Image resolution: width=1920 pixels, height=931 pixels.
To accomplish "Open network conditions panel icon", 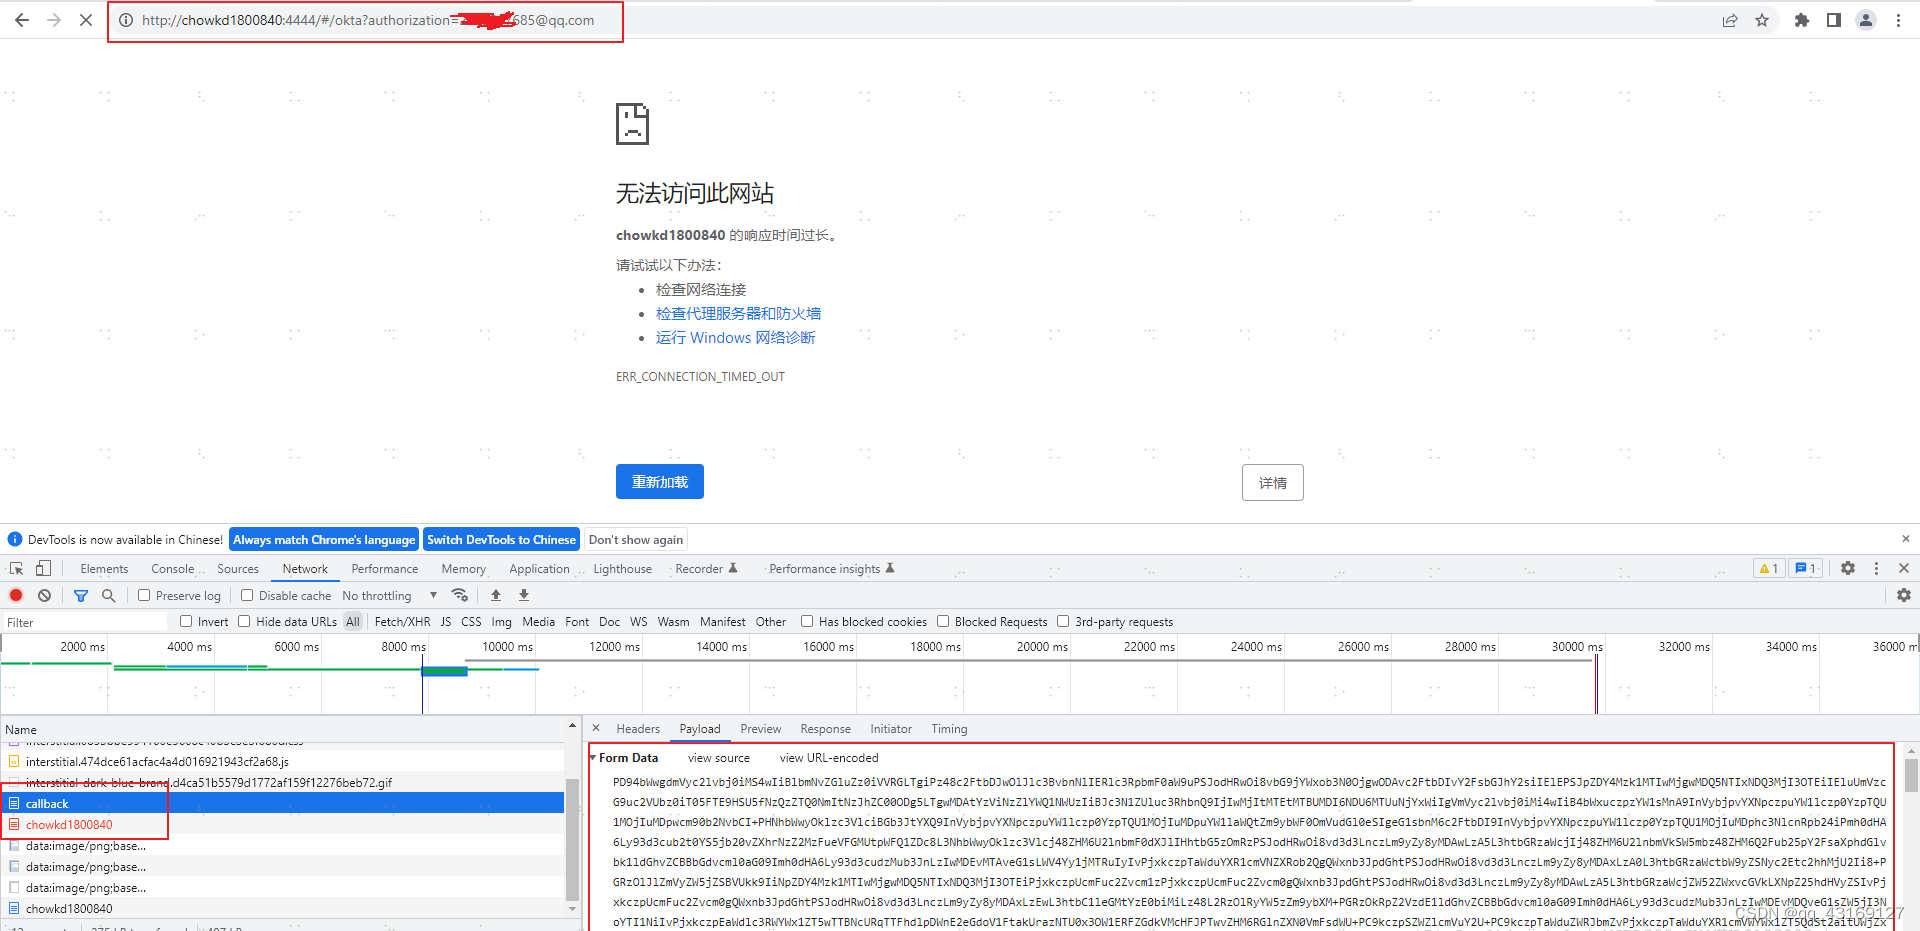I will (x=460, y=595).
